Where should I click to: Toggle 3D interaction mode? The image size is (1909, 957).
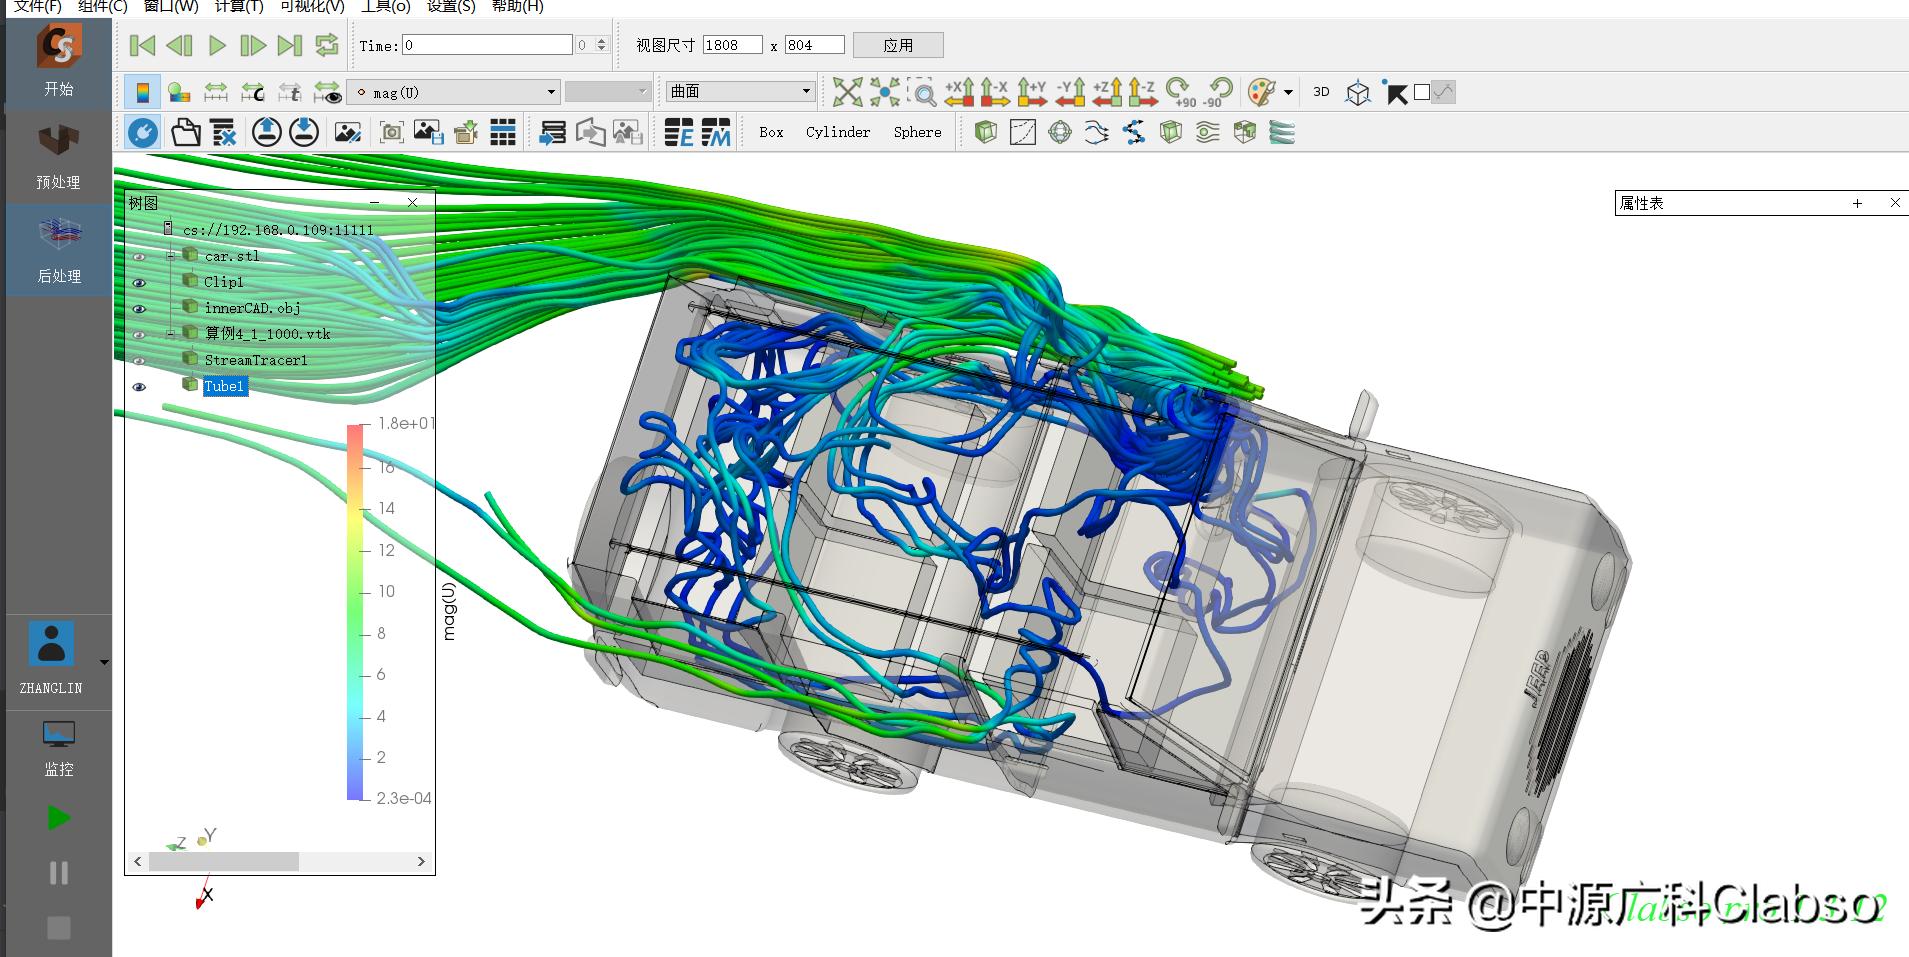coord(1321,92)
